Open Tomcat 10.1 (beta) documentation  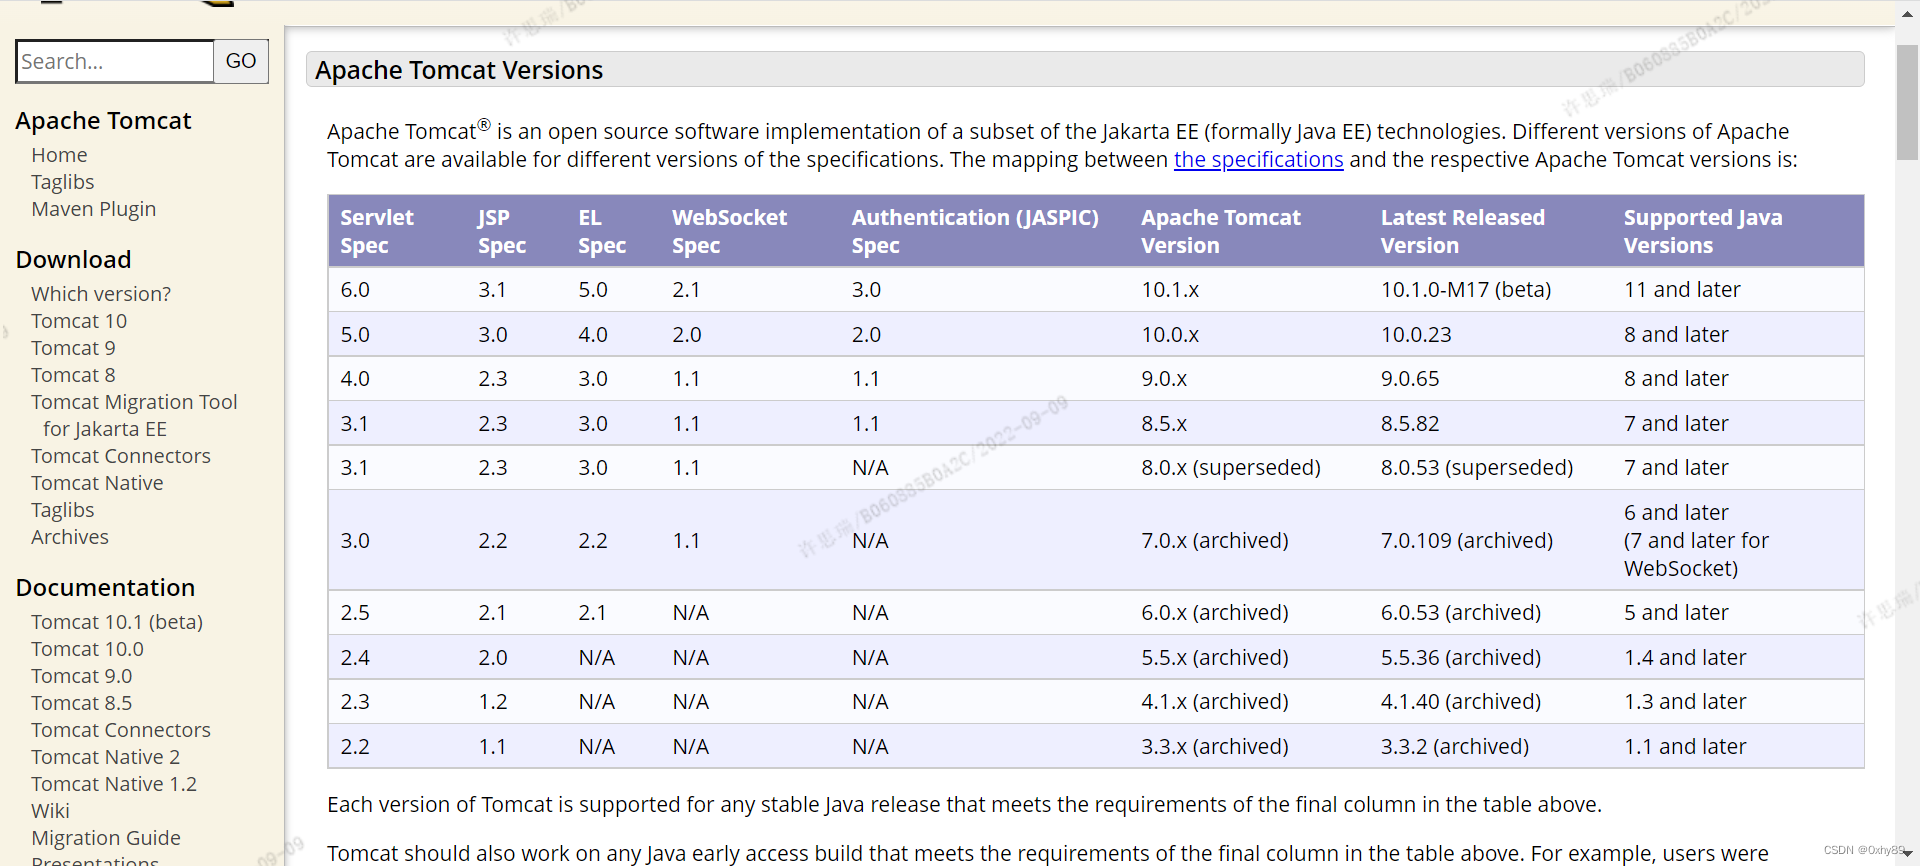tap(117, 622)
